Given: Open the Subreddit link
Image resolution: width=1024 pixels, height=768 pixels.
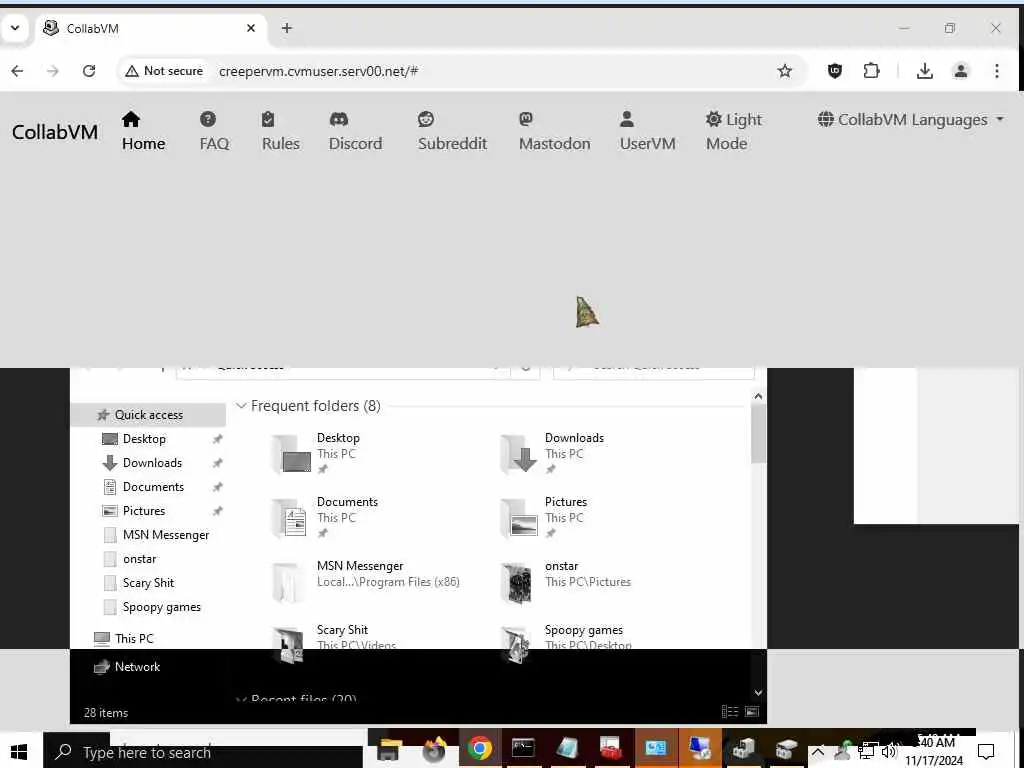Looking at the screenshot, I should [453, 131].
